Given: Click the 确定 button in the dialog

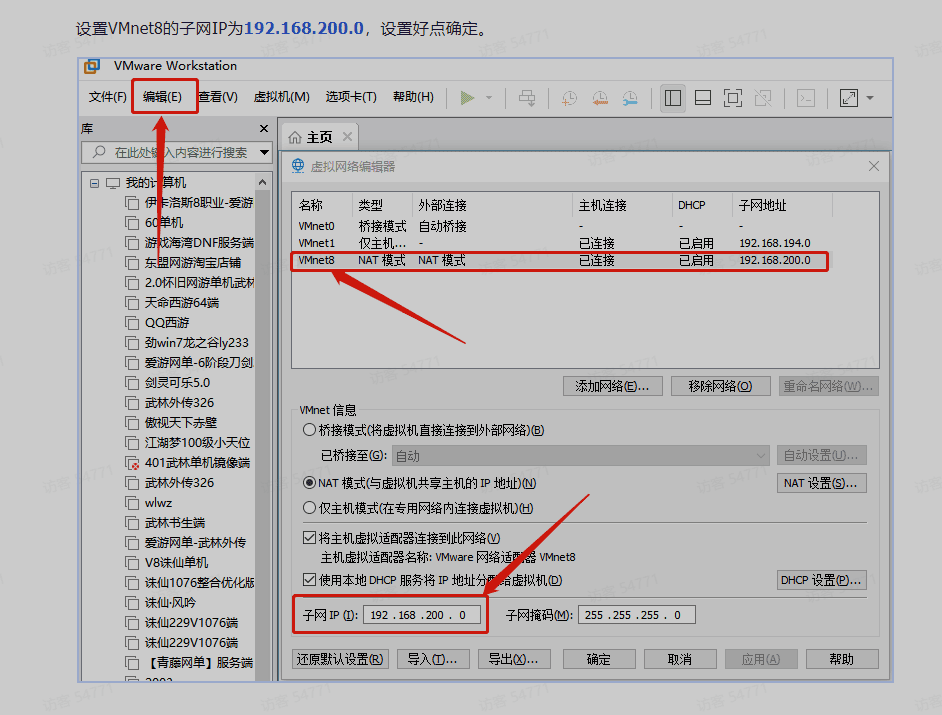Looking at the screenshot, I should [599, 659].
